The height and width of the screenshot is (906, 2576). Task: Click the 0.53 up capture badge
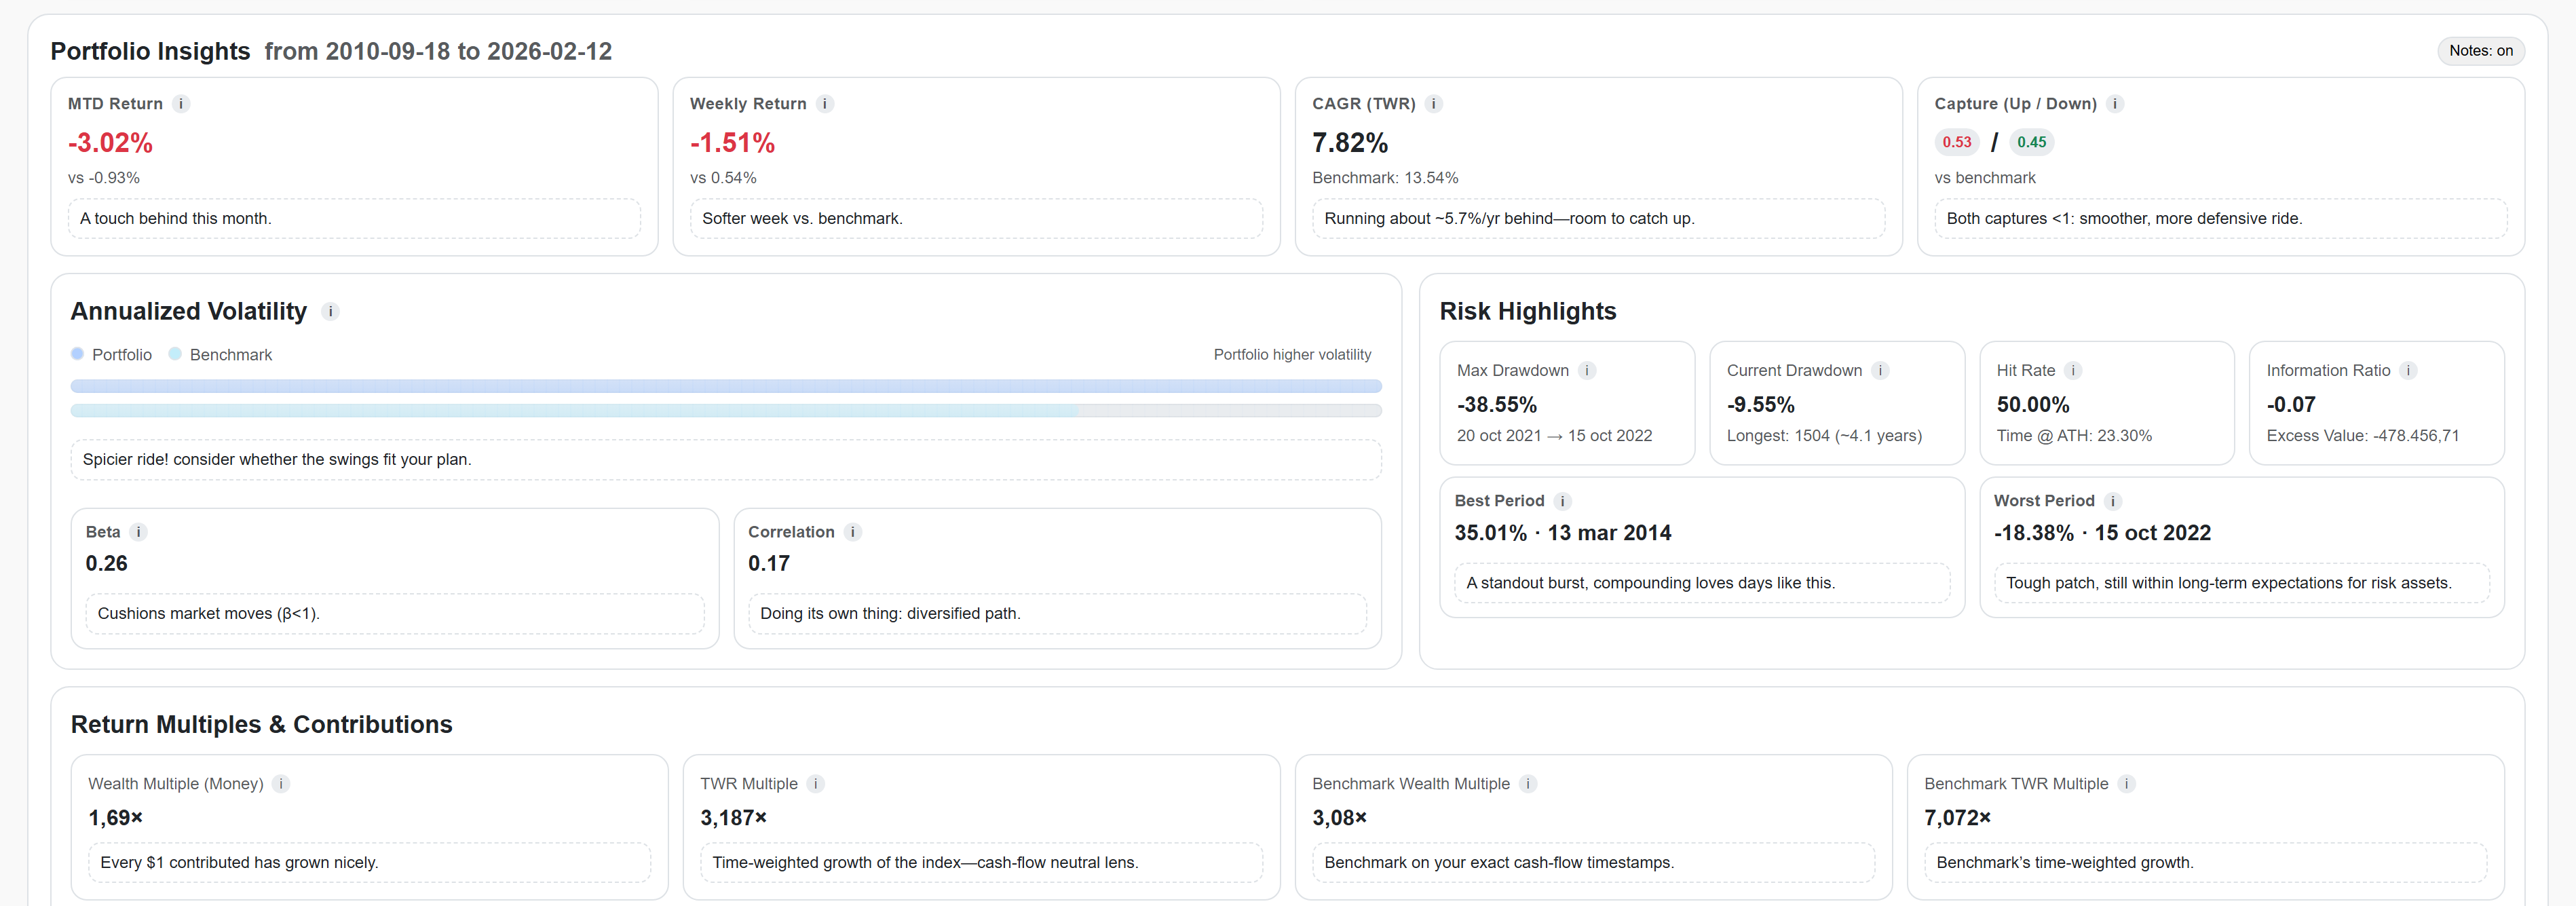click(x=1956, y=142)
